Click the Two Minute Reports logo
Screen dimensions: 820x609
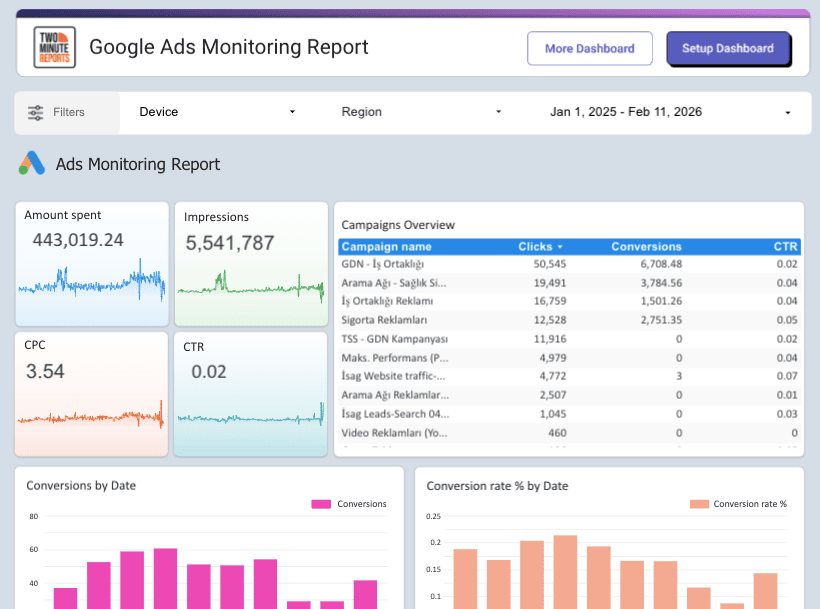tap(51, 47)
